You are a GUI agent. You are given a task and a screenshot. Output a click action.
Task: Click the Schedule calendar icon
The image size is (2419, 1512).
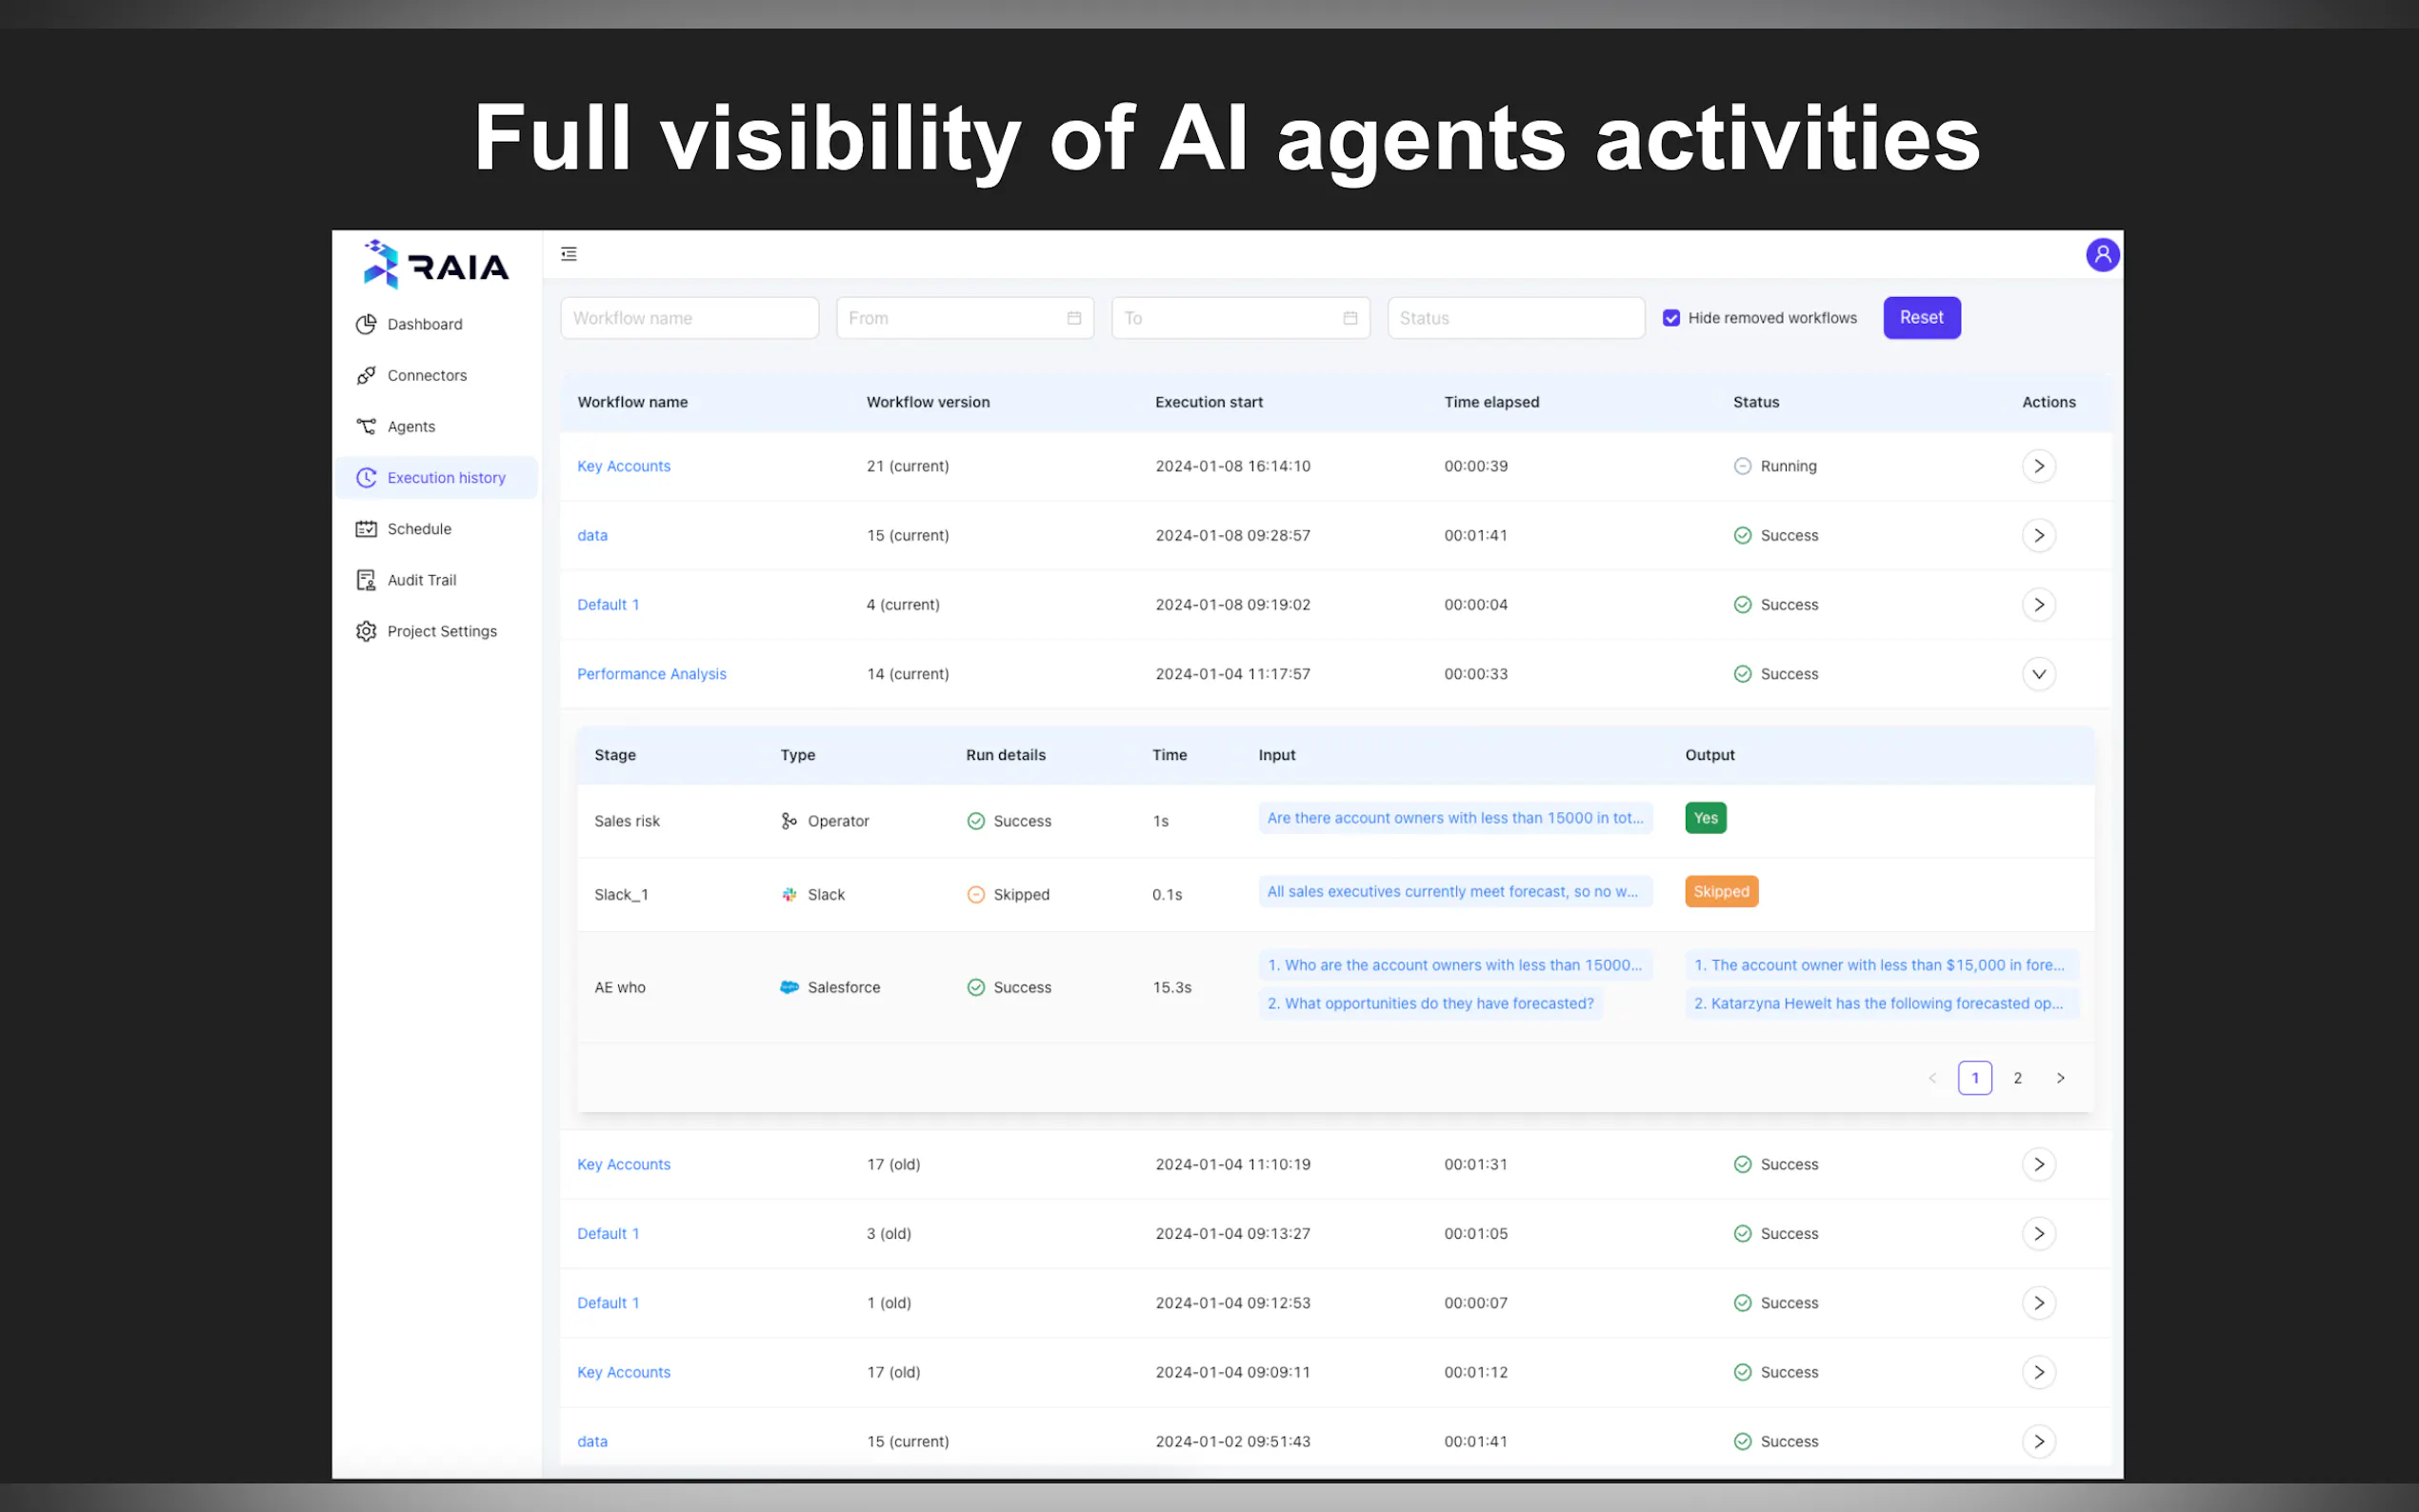click(366, 529)
